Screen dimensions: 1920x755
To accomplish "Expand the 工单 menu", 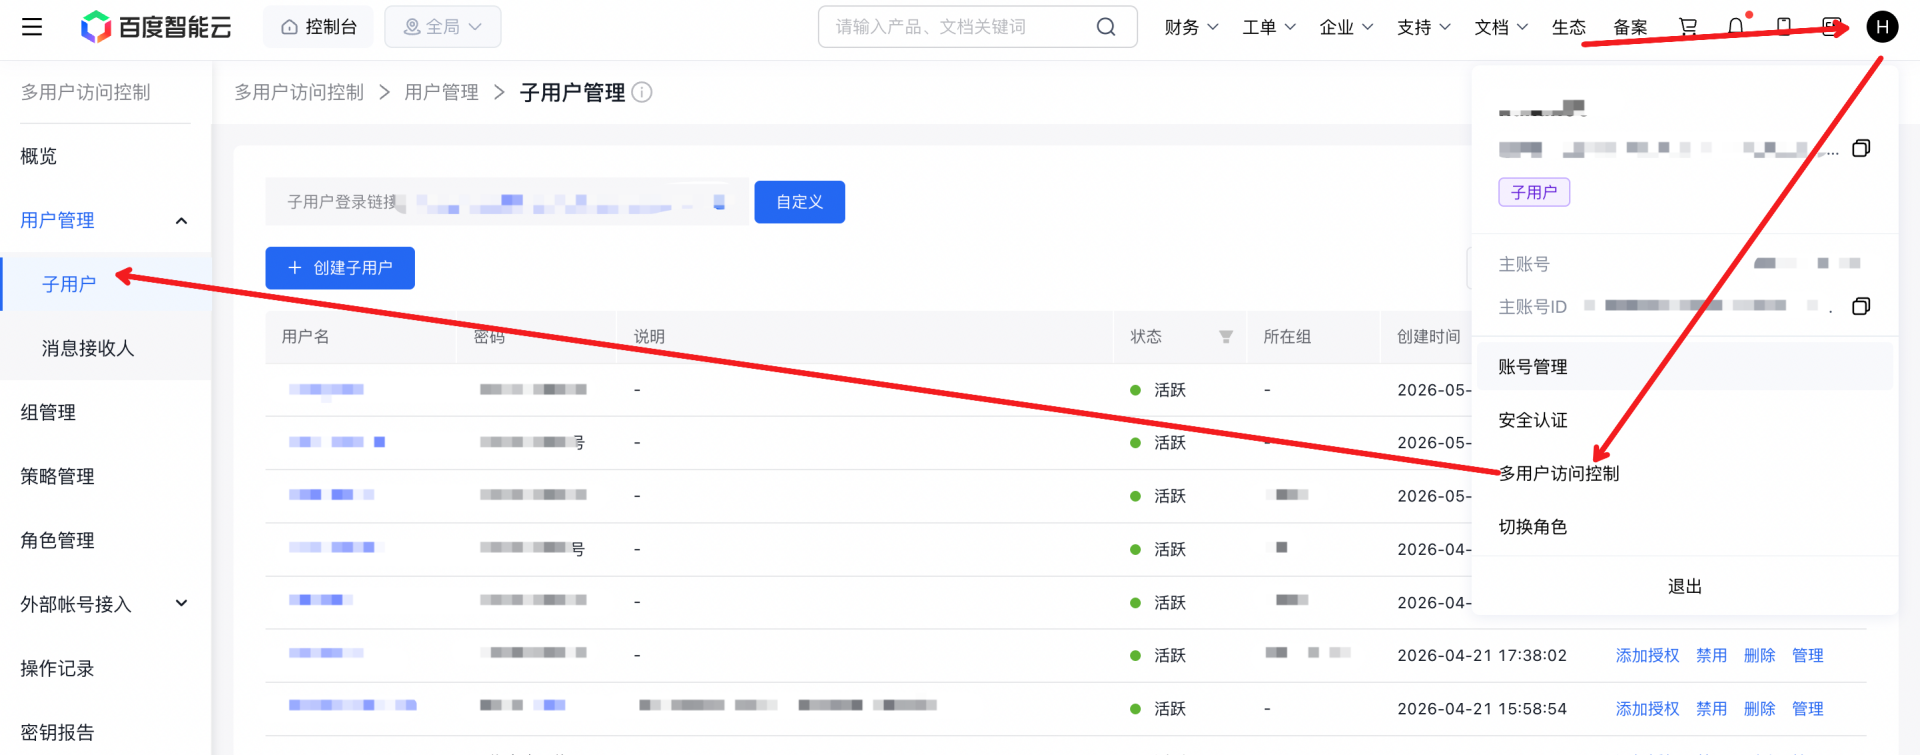I will click(x=1269, y=27).
